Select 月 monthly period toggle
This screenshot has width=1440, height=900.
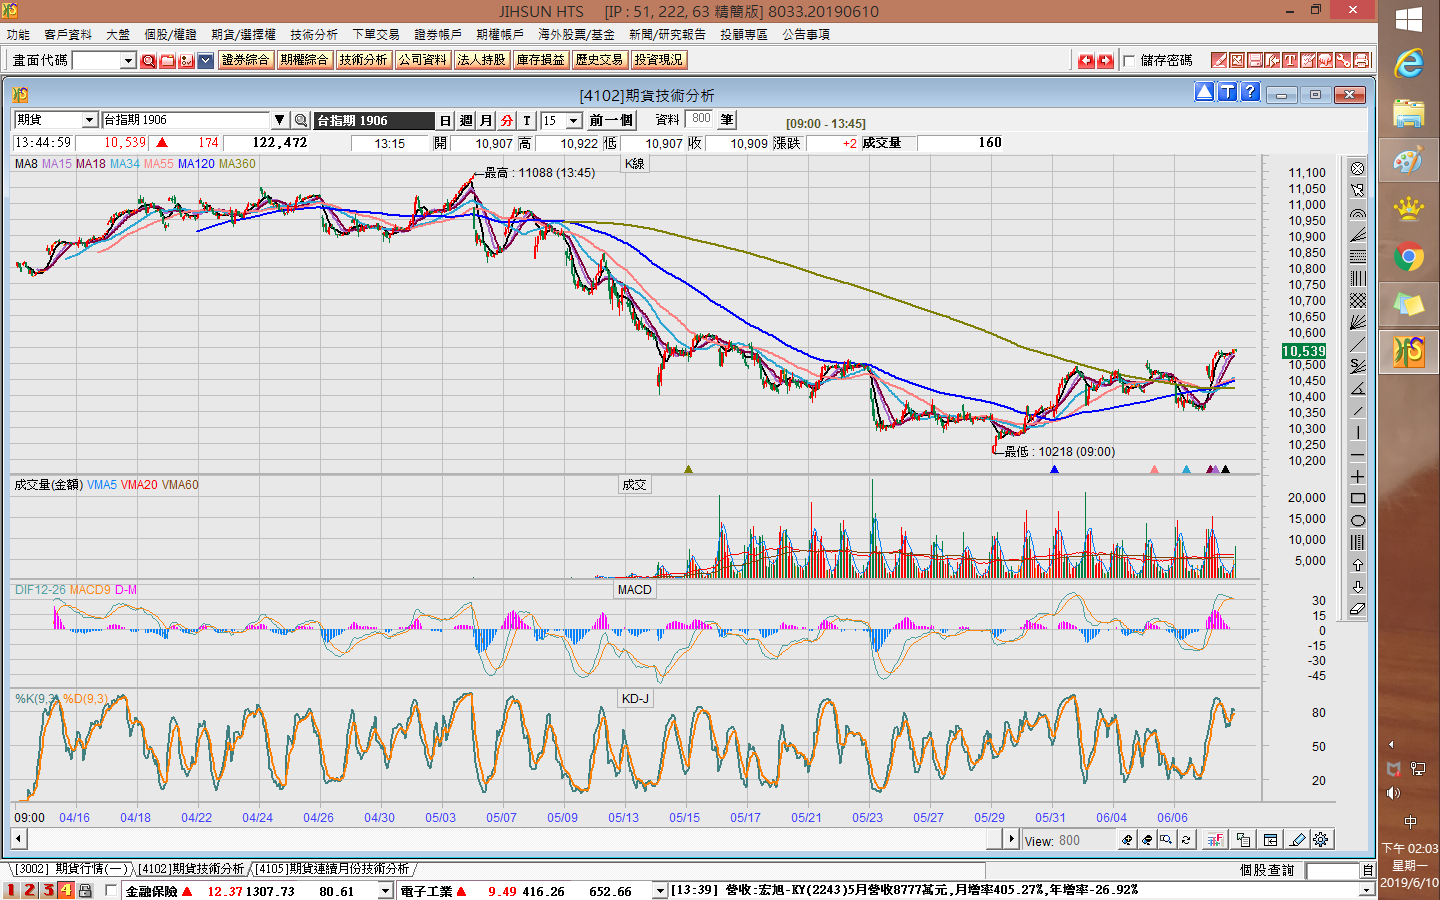(x=486, y=120)
